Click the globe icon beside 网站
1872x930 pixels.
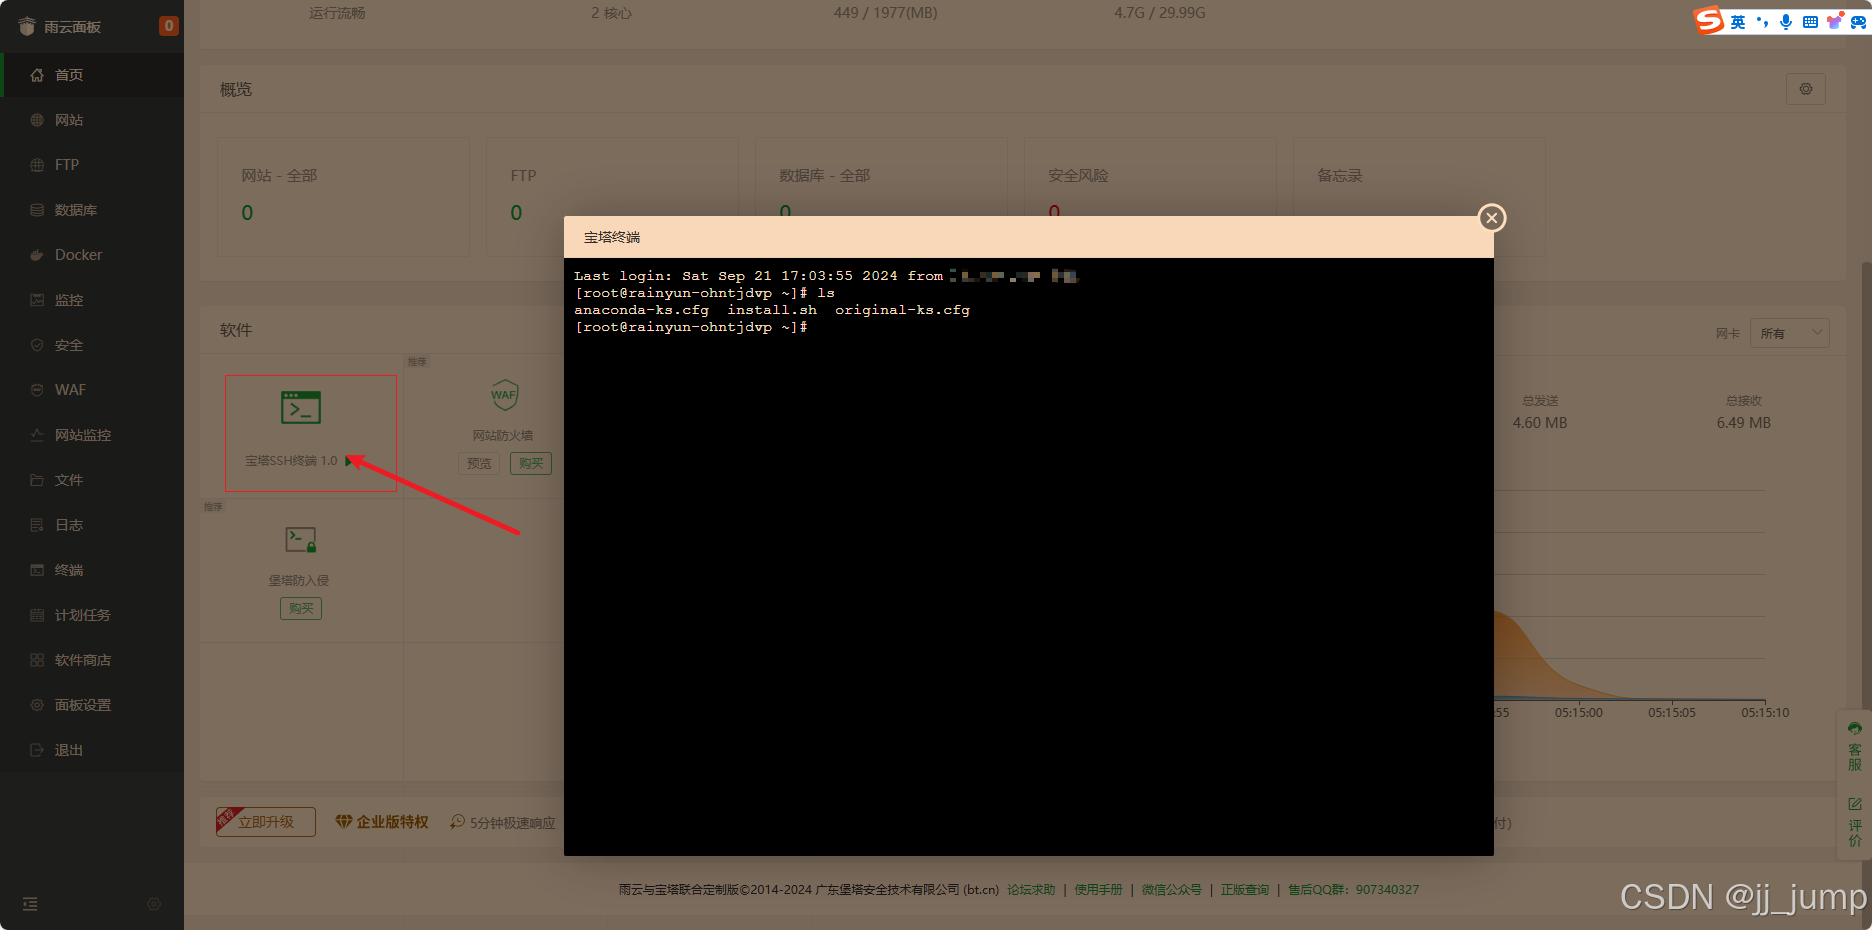click(x=37, y=120)
